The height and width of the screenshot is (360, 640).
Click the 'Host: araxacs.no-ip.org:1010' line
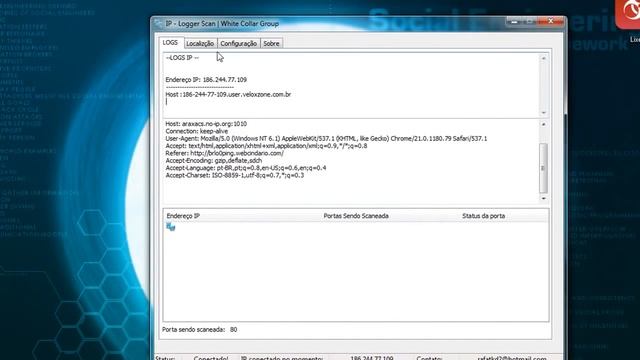[x=206, y=124]
